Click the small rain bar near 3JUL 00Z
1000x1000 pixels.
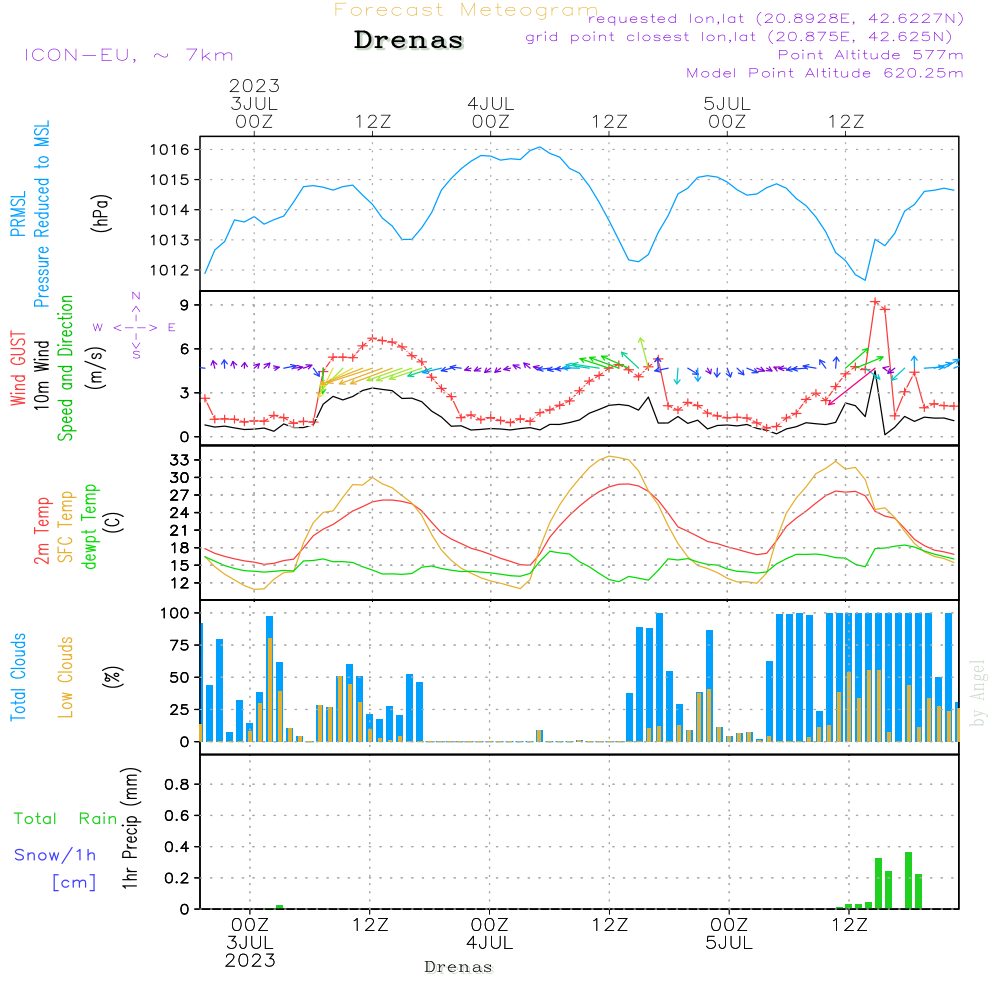coord(280,906)
